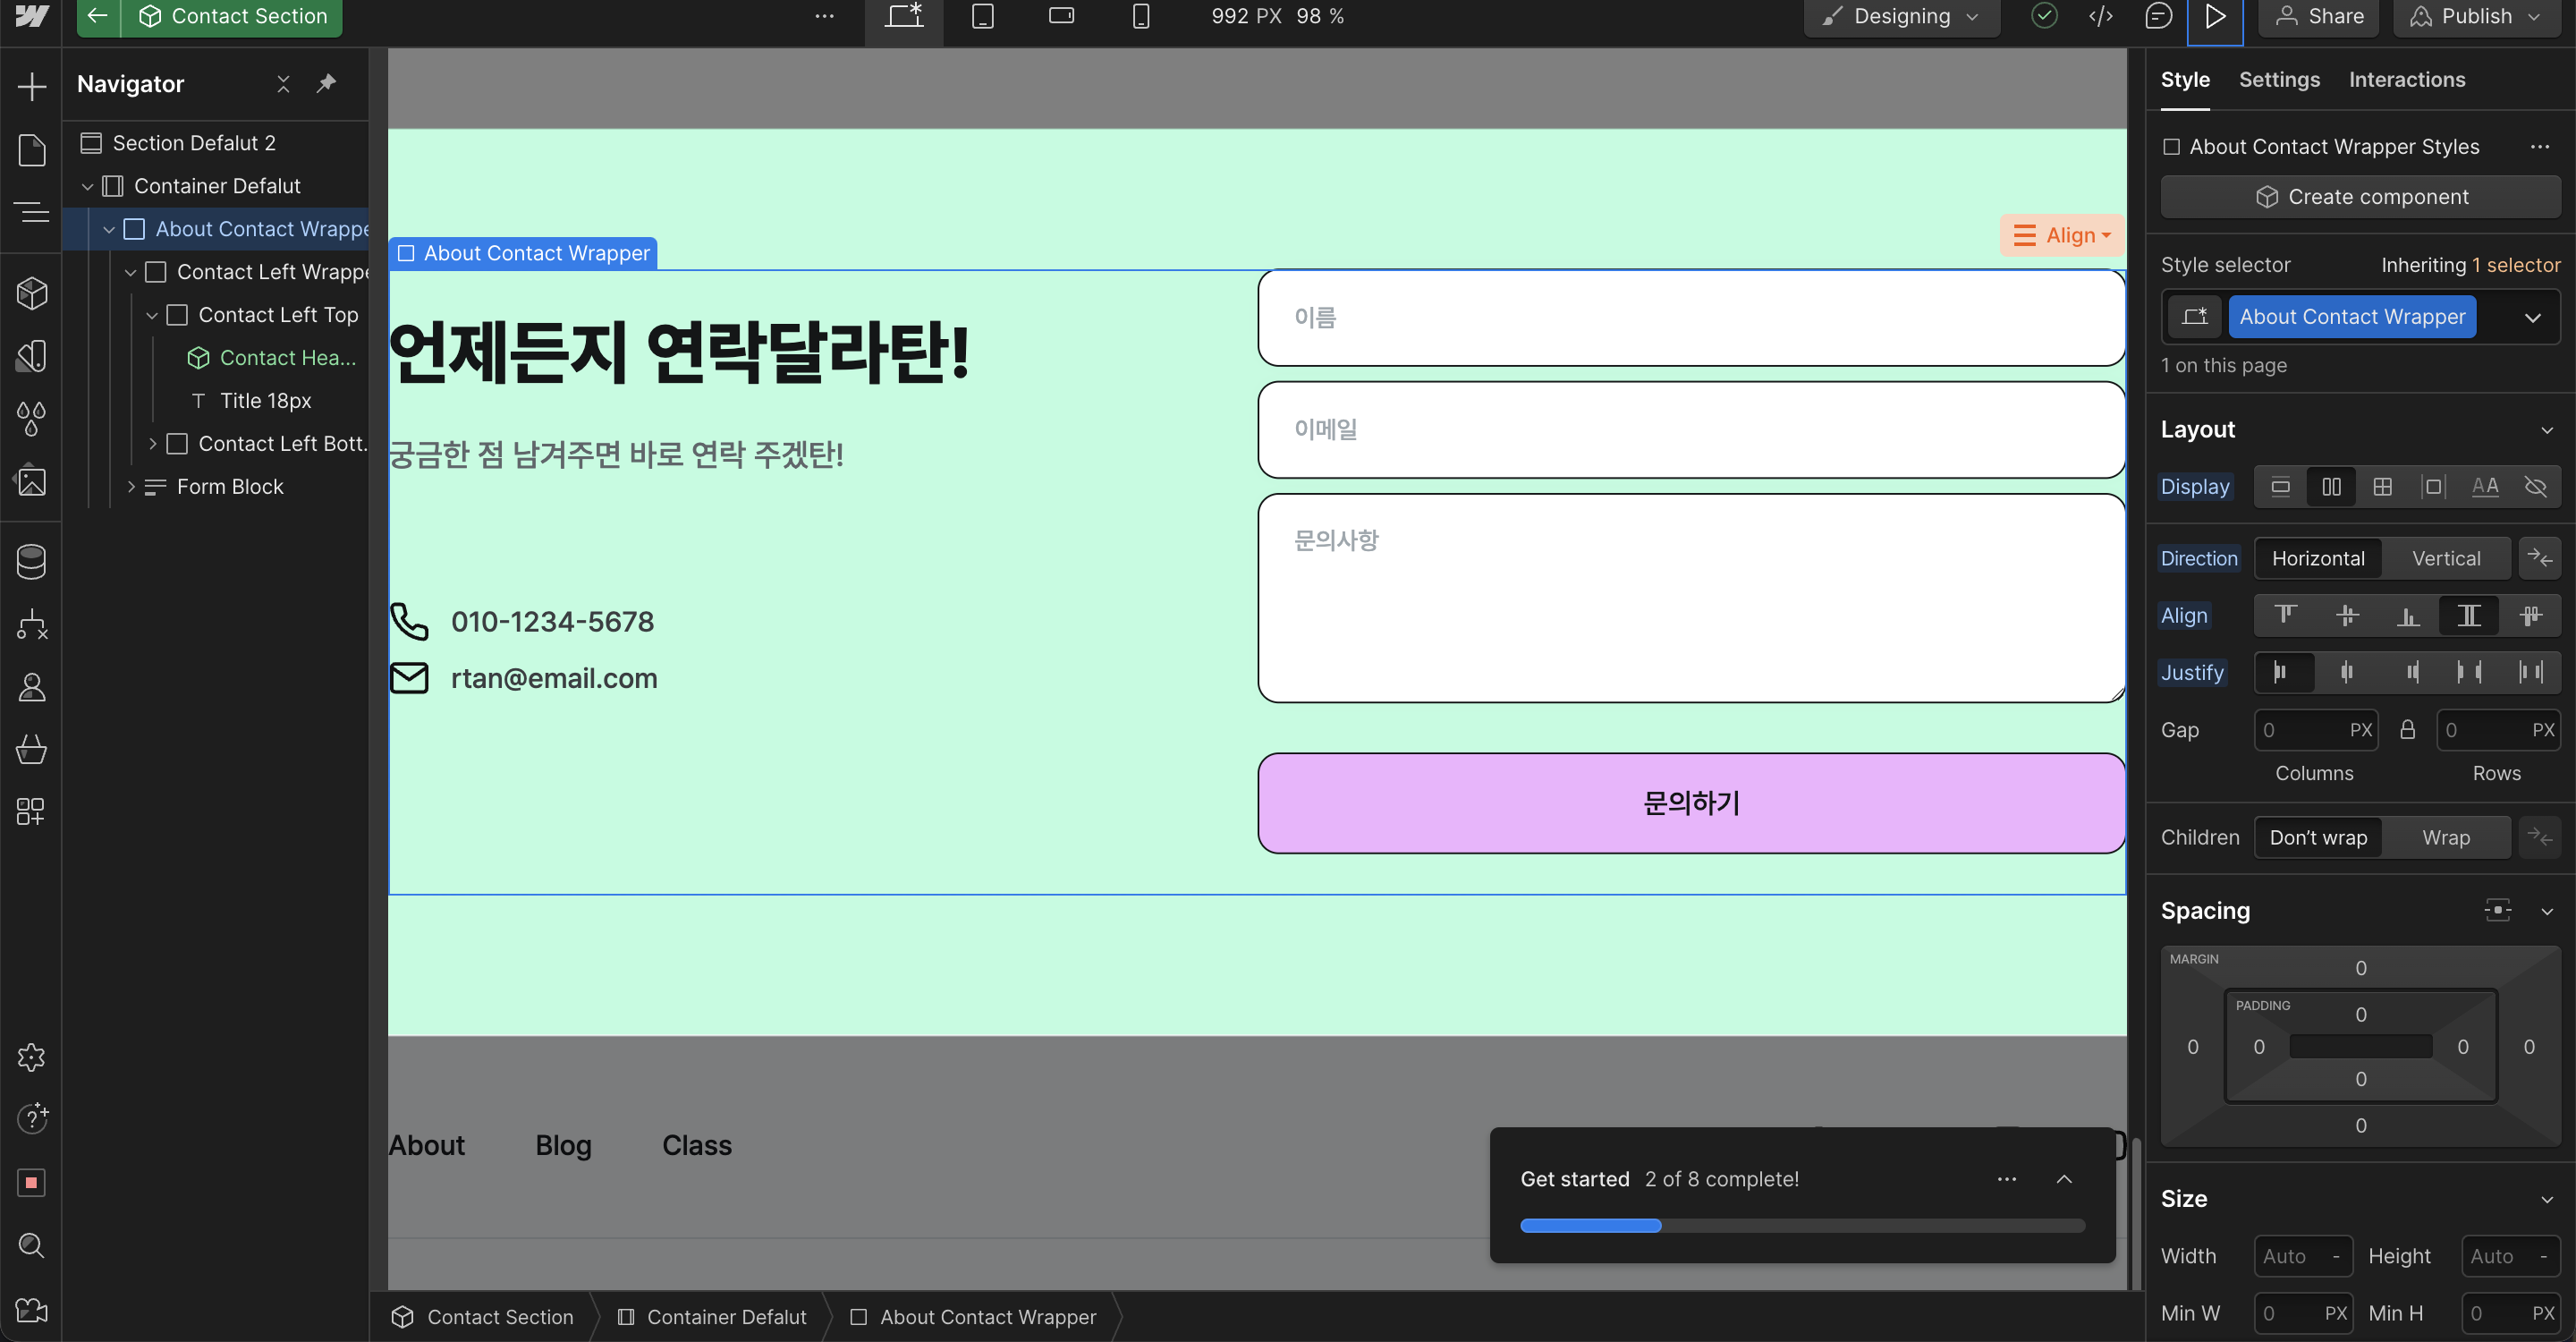Switch to mobile landscape breakpoint
Viewport: 2576px width, 1342px height.
click(1061, 16)
